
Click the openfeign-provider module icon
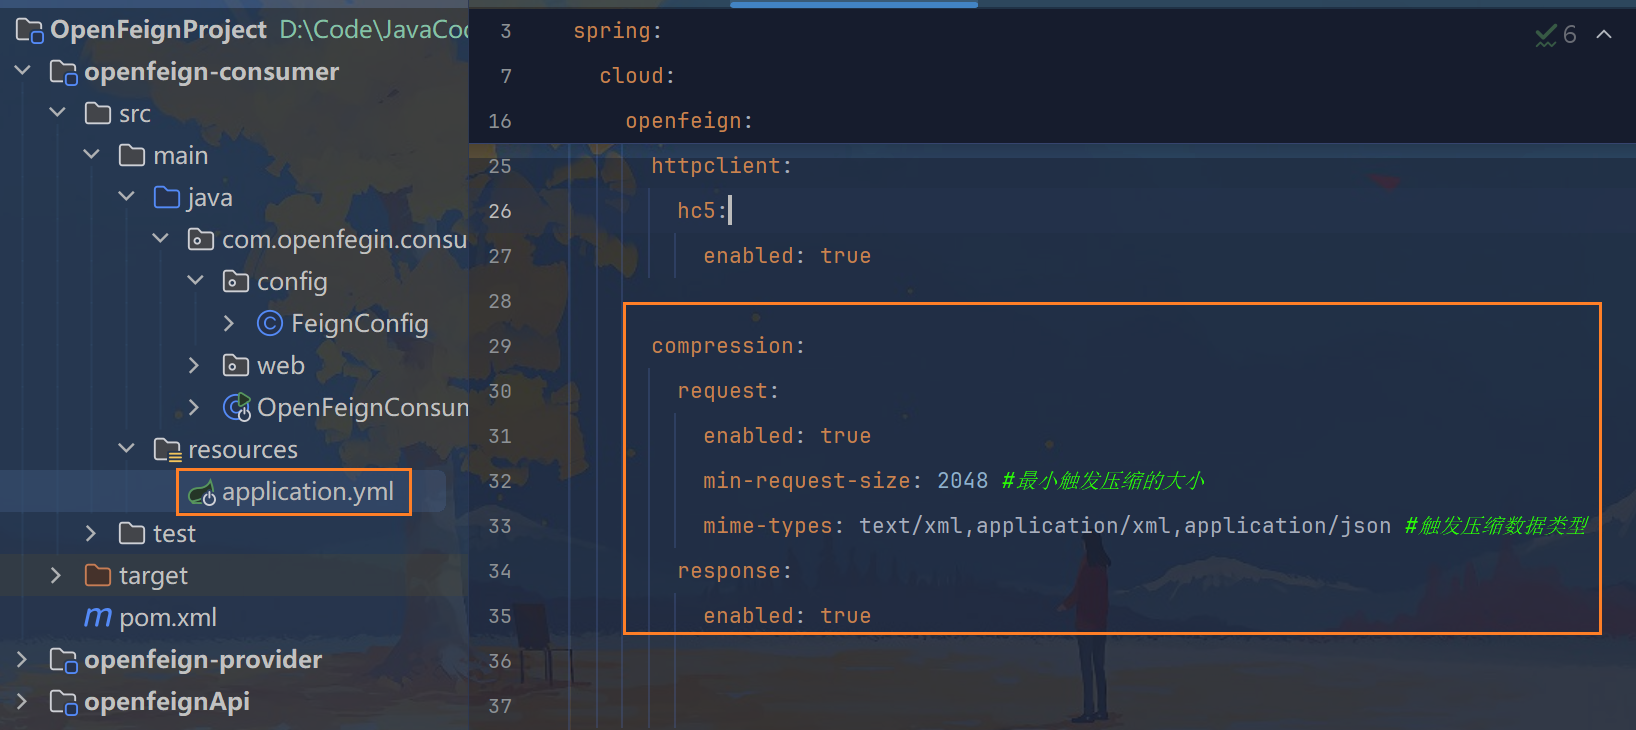click(64, 660)
